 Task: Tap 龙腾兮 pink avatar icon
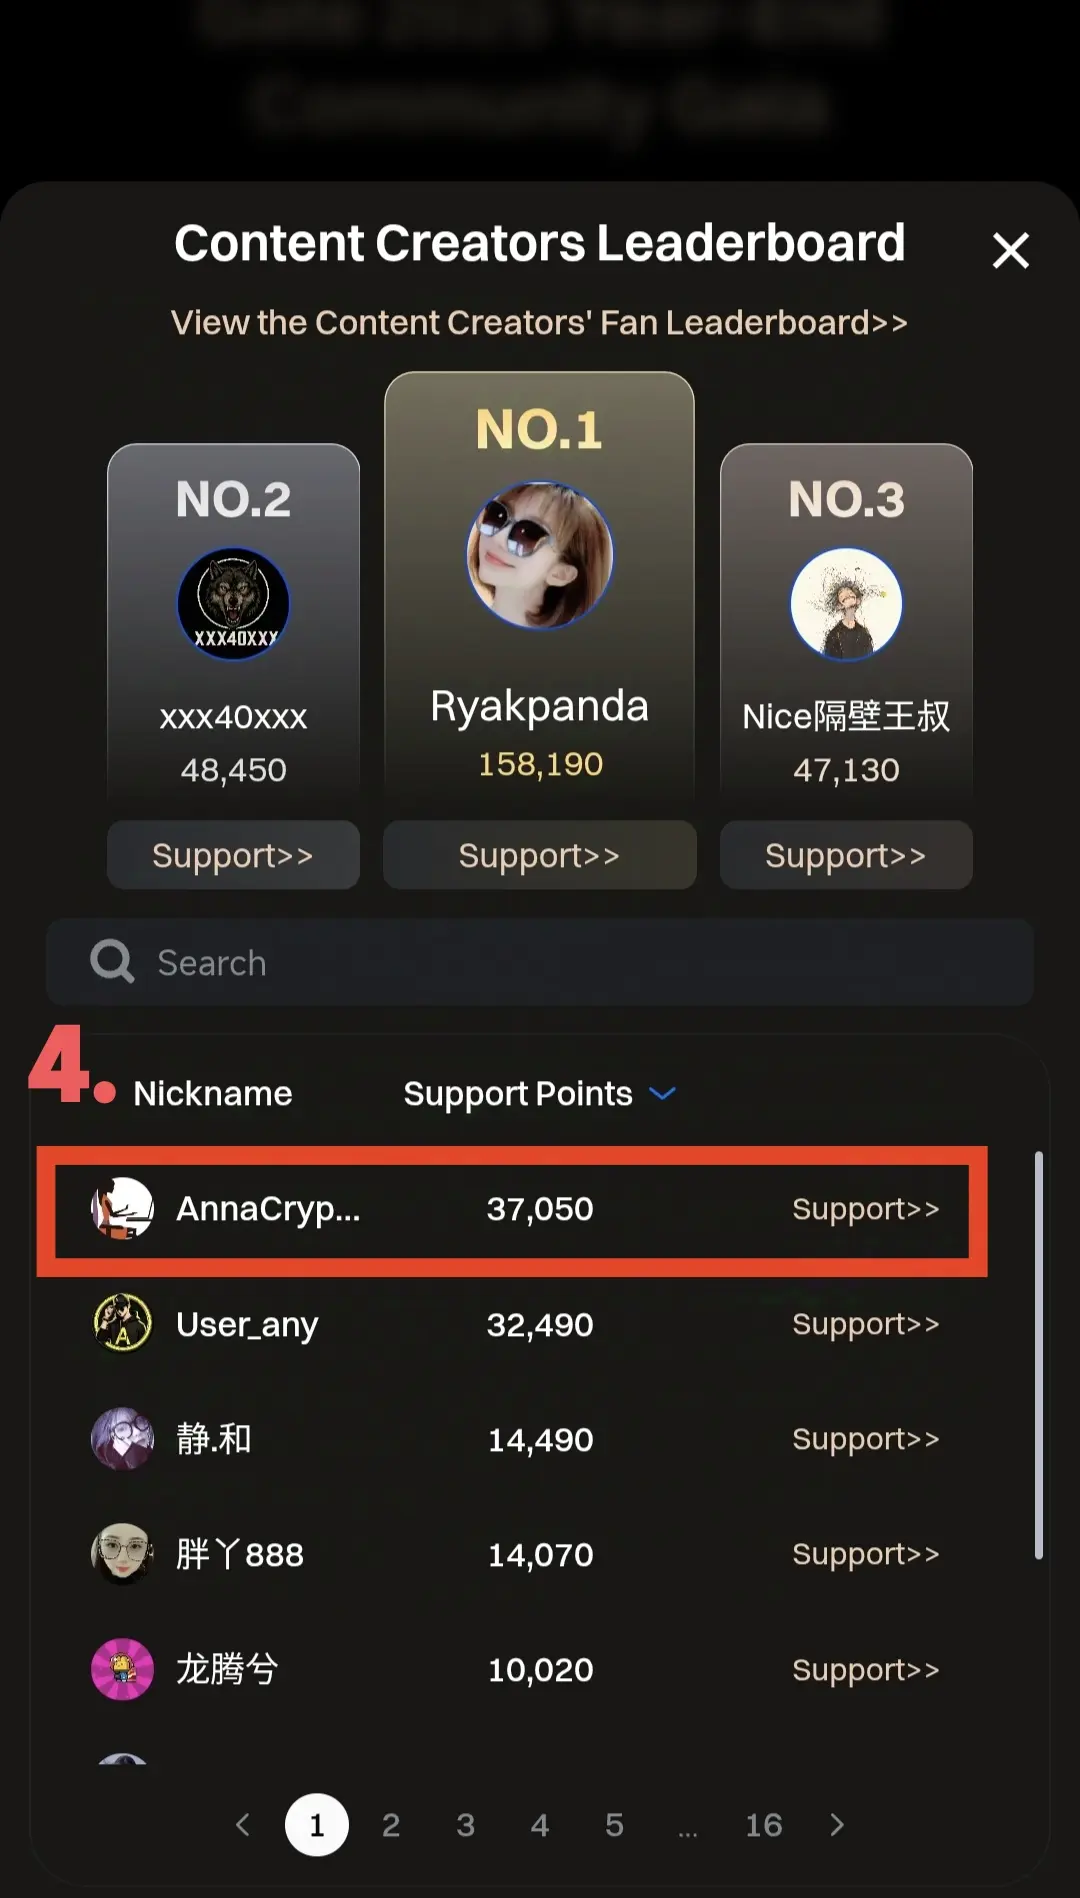(x=122, y=1669)
